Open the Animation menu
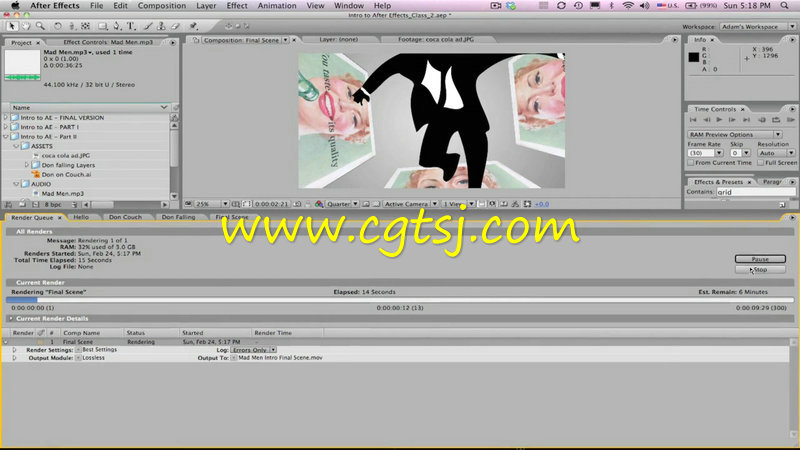Image resolution: width=800 pixels, height=450 pixels. coord(277,6)
